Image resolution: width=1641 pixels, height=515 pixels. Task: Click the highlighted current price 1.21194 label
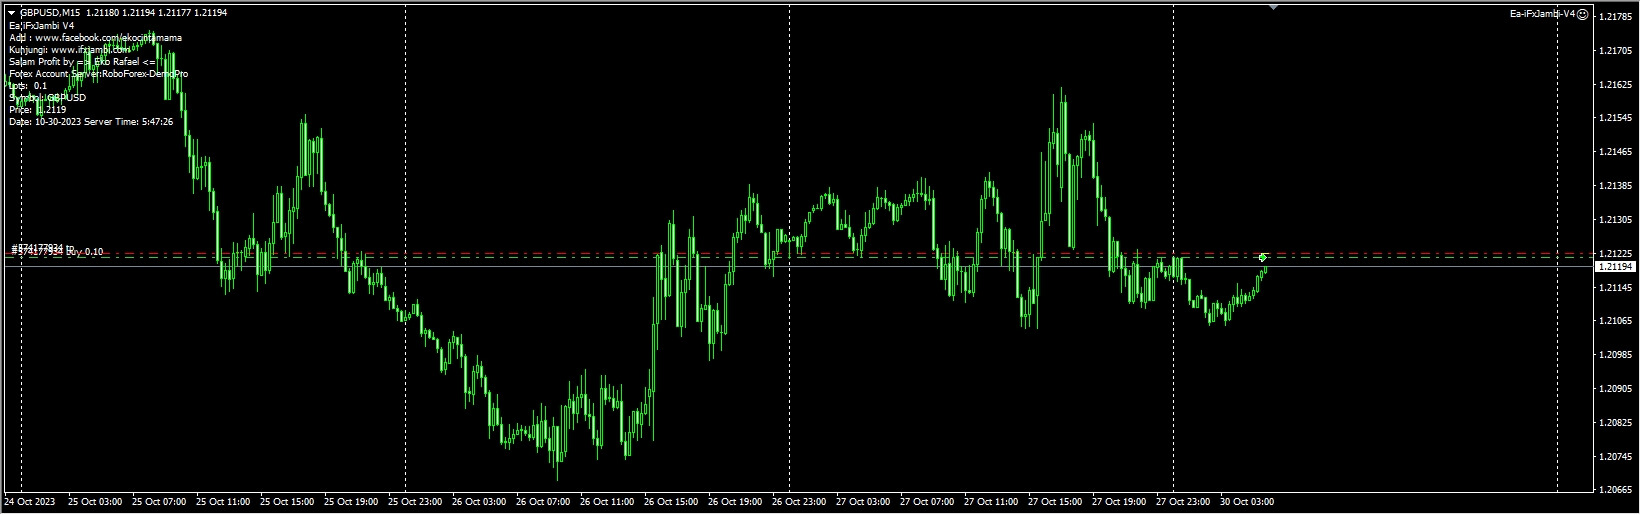click(x=1615, y=267)
